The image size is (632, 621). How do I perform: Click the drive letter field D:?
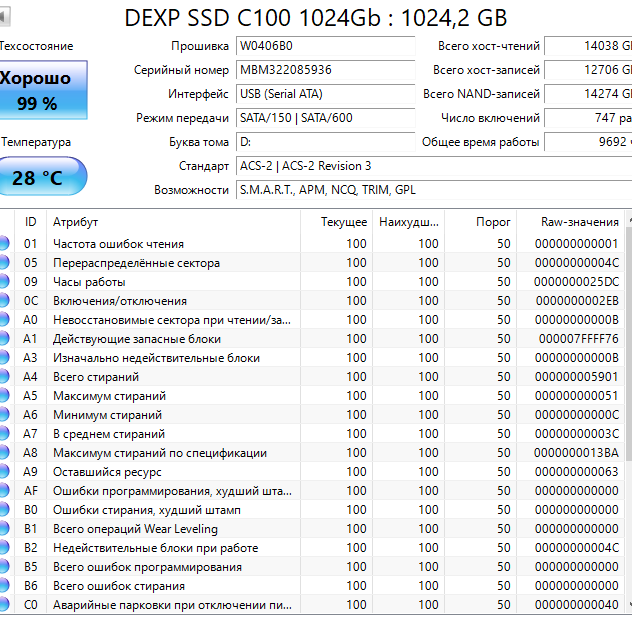point(325,142)
